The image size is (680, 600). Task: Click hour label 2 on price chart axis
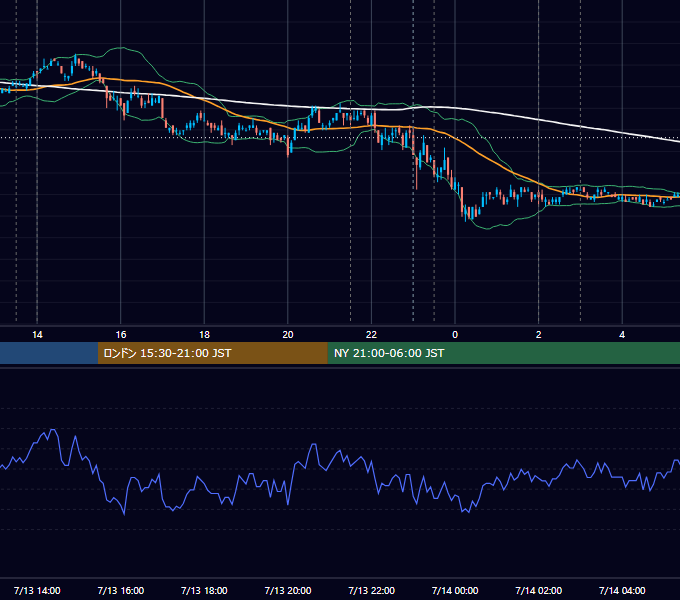pos(539,335)
